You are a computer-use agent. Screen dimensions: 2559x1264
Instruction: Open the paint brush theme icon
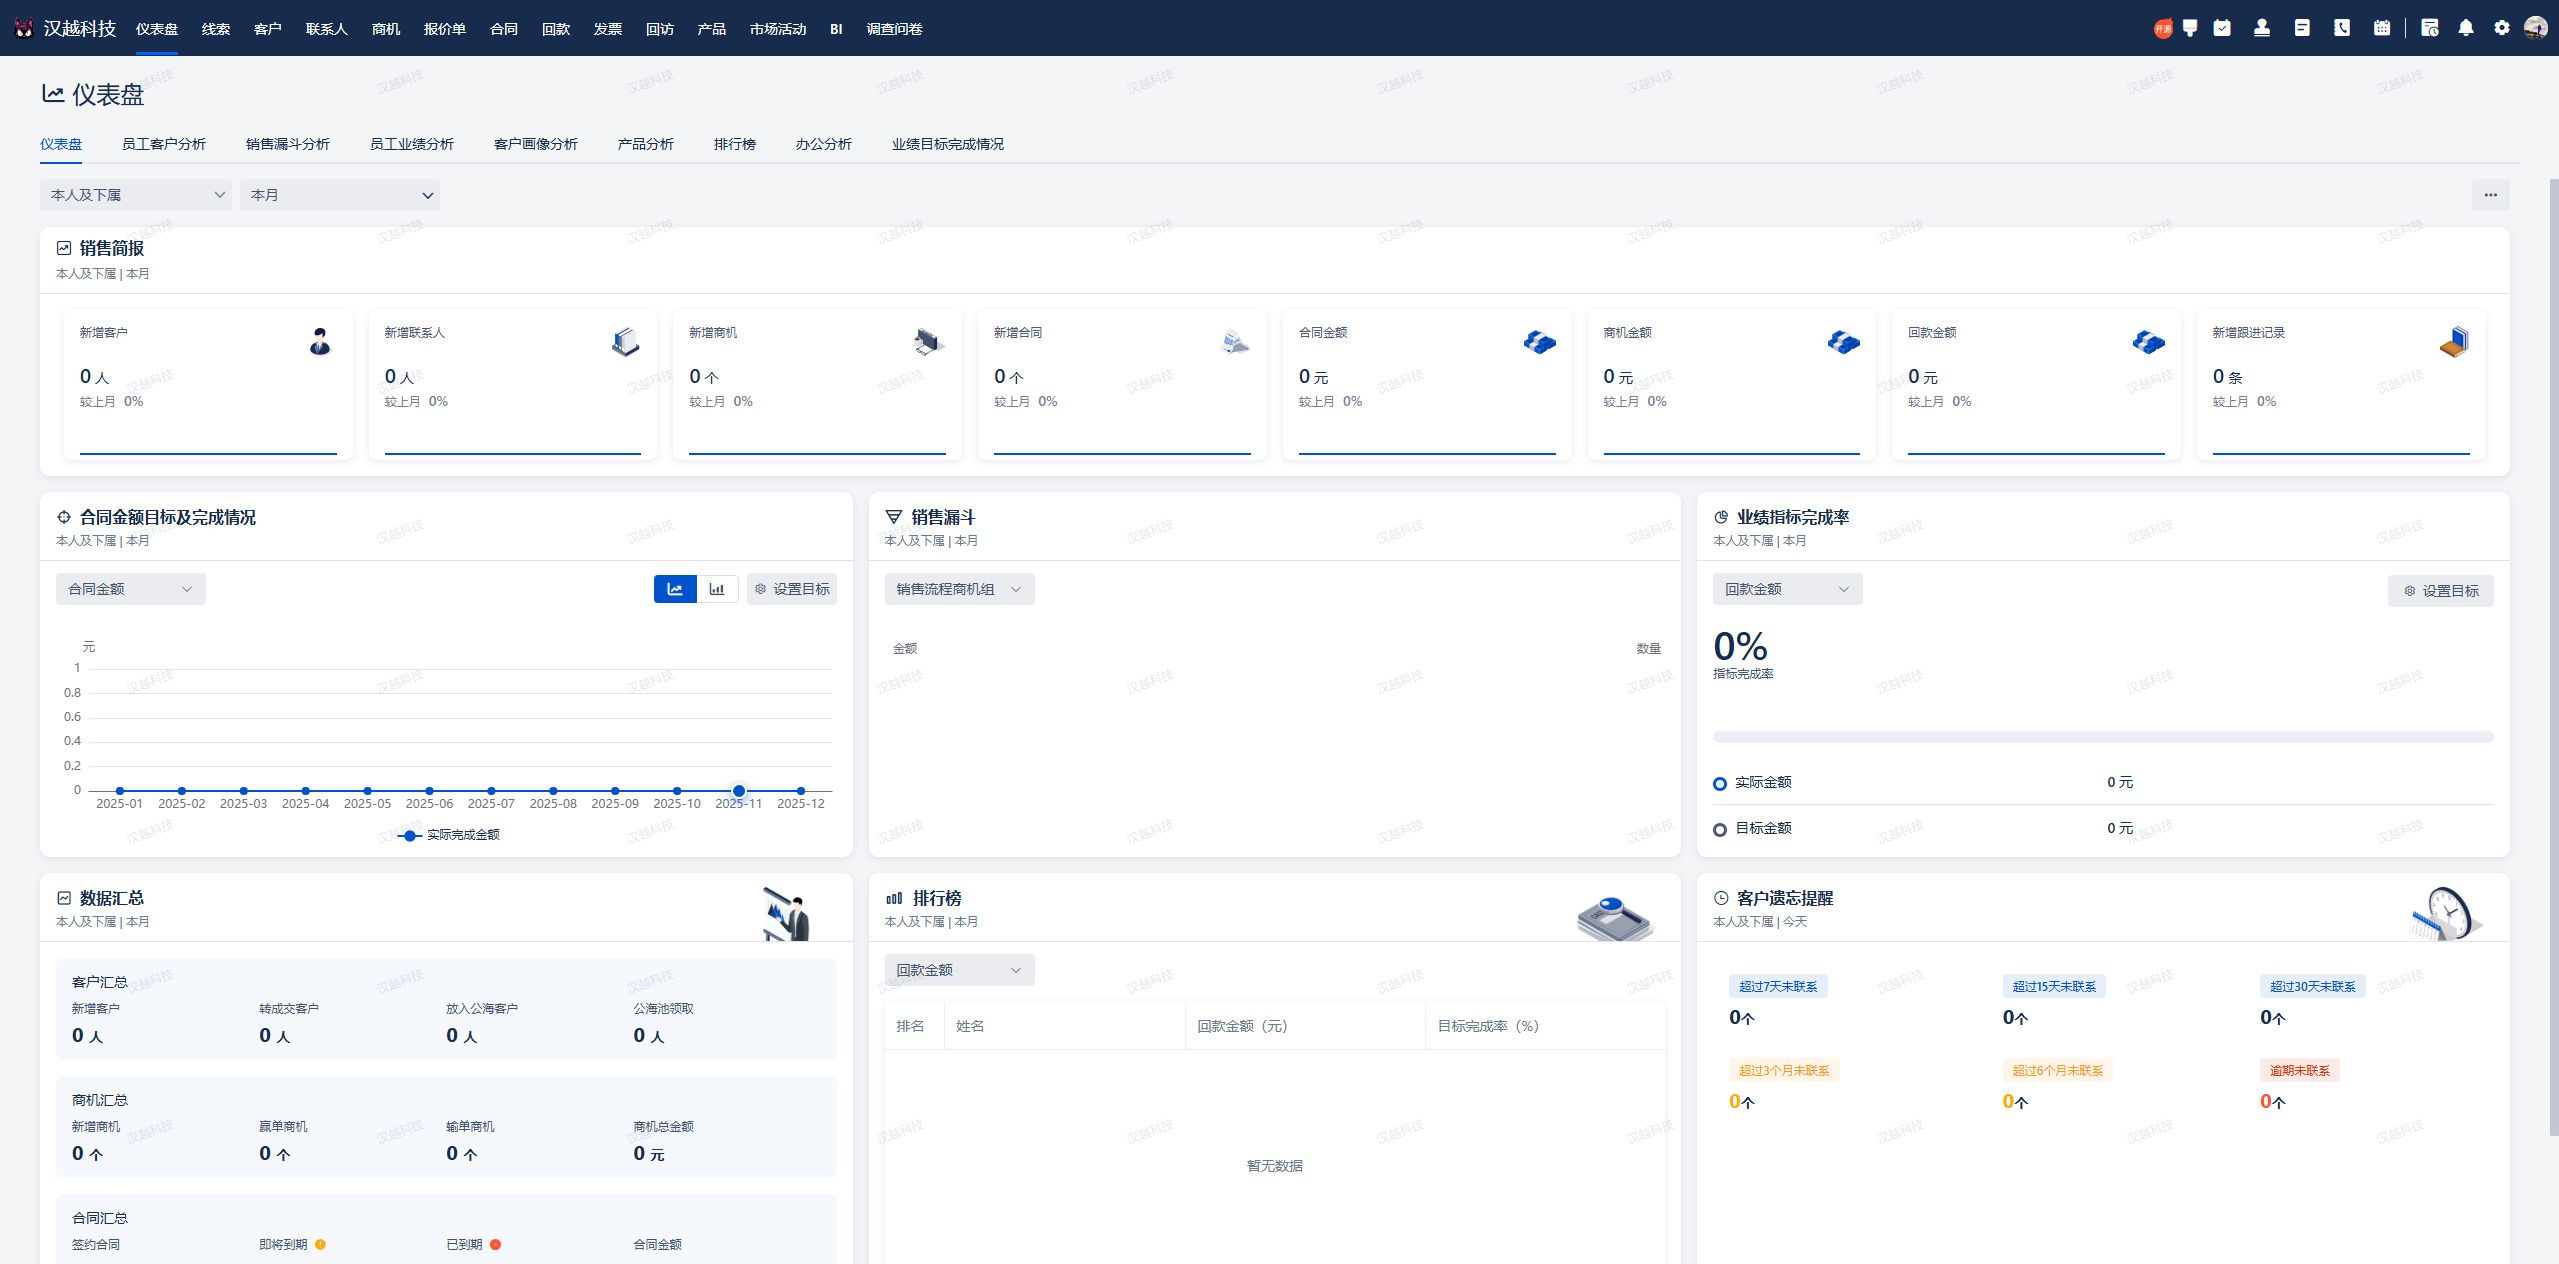pyautogui.click(x=2190, y=28)
